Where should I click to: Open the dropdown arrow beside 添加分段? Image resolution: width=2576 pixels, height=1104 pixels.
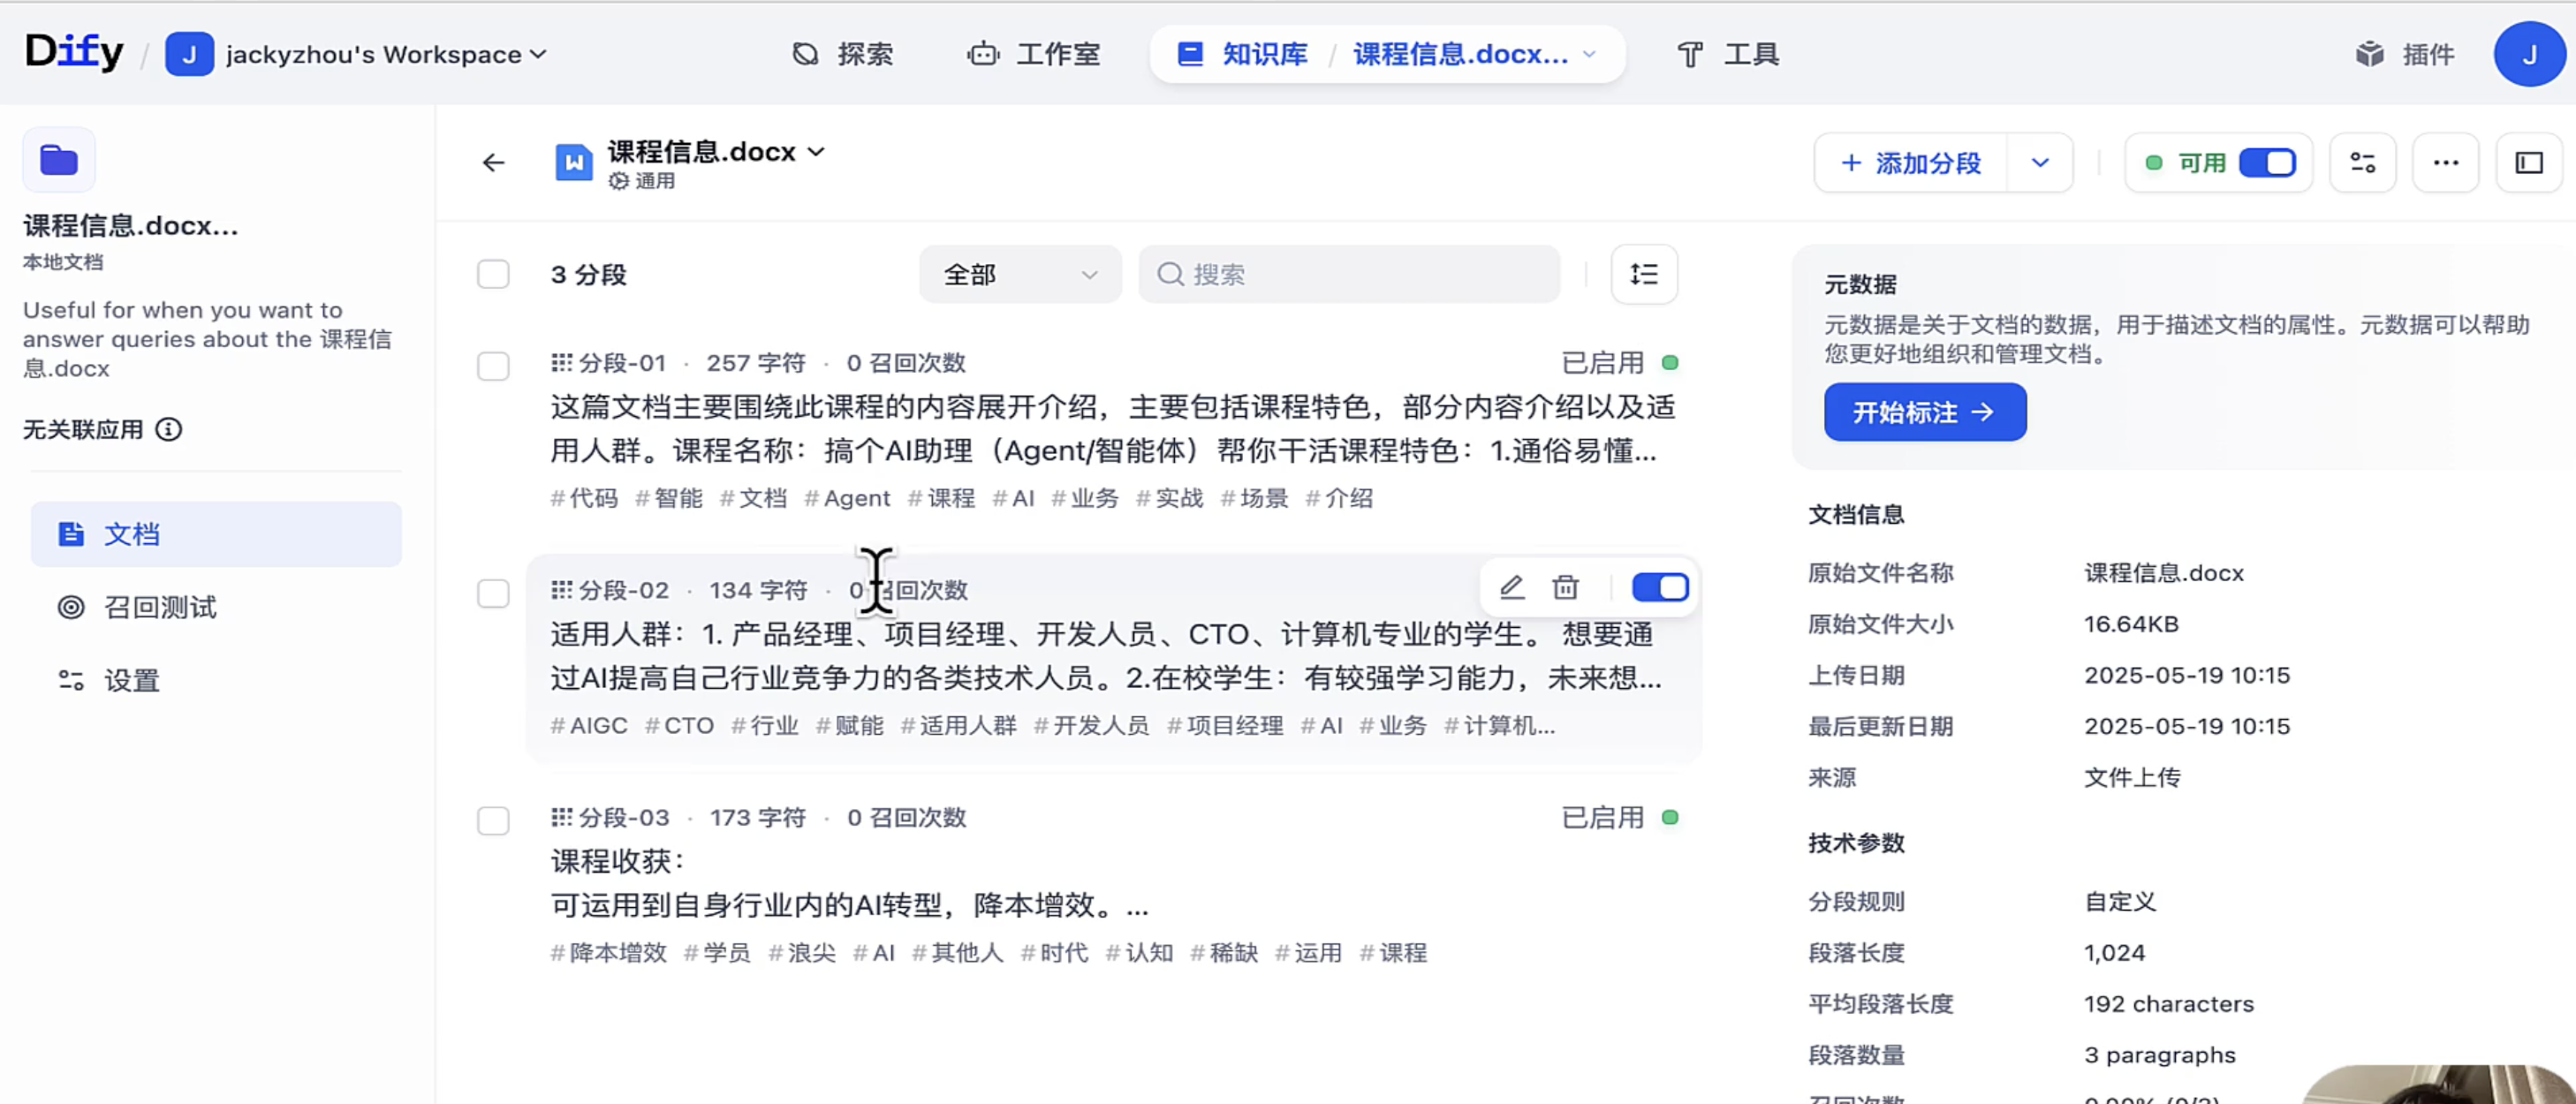tap(2040, 163)
